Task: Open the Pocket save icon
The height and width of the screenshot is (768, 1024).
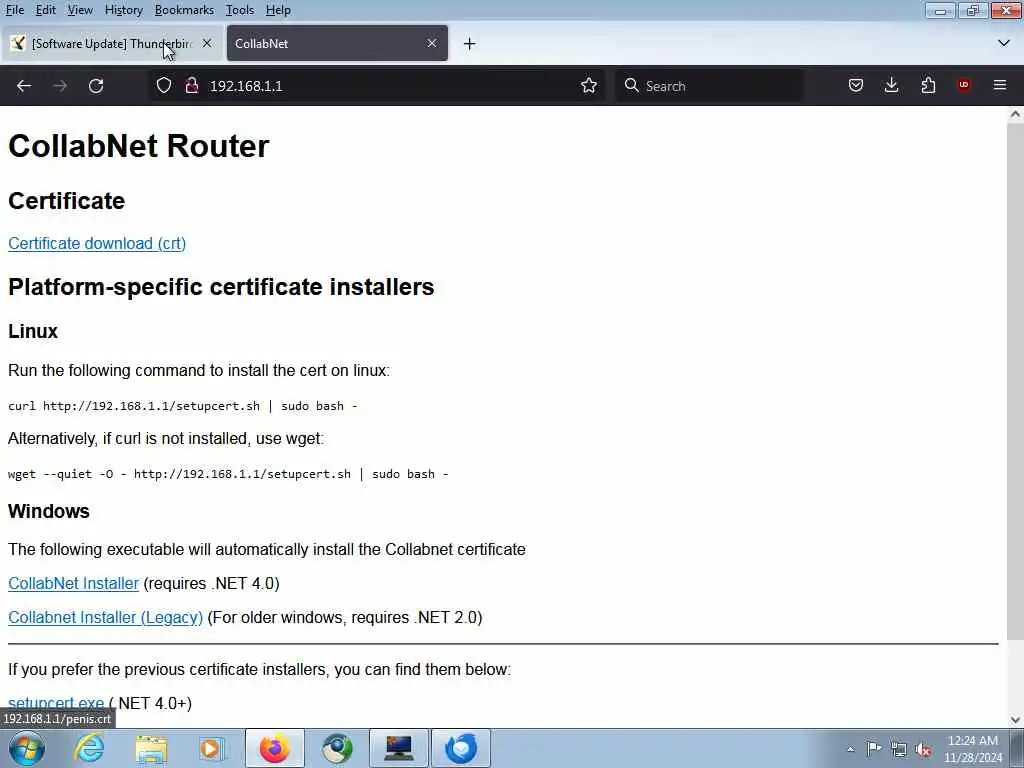Action: coord(856,85)
